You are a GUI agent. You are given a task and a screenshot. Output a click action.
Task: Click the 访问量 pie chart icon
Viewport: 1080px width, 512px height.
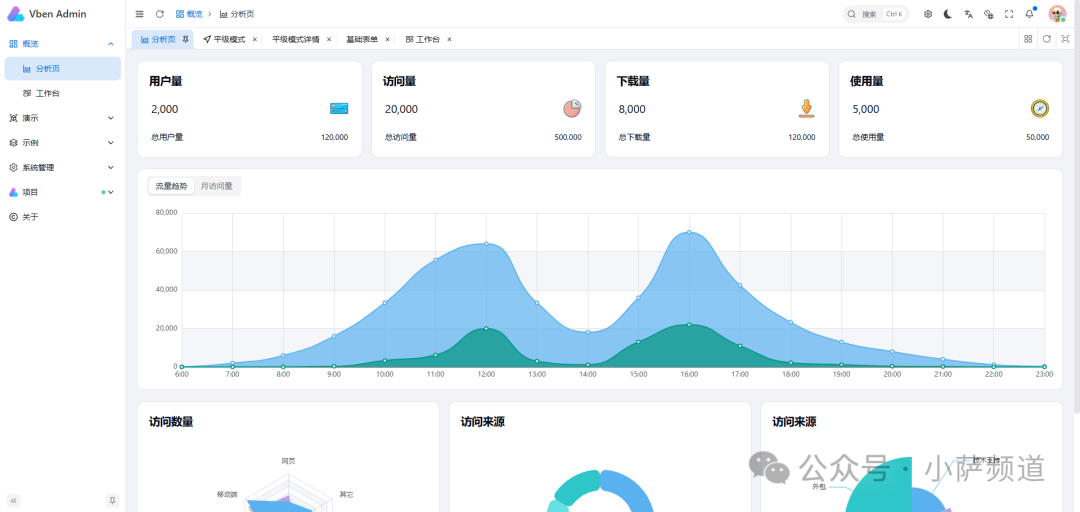point(572,108)
